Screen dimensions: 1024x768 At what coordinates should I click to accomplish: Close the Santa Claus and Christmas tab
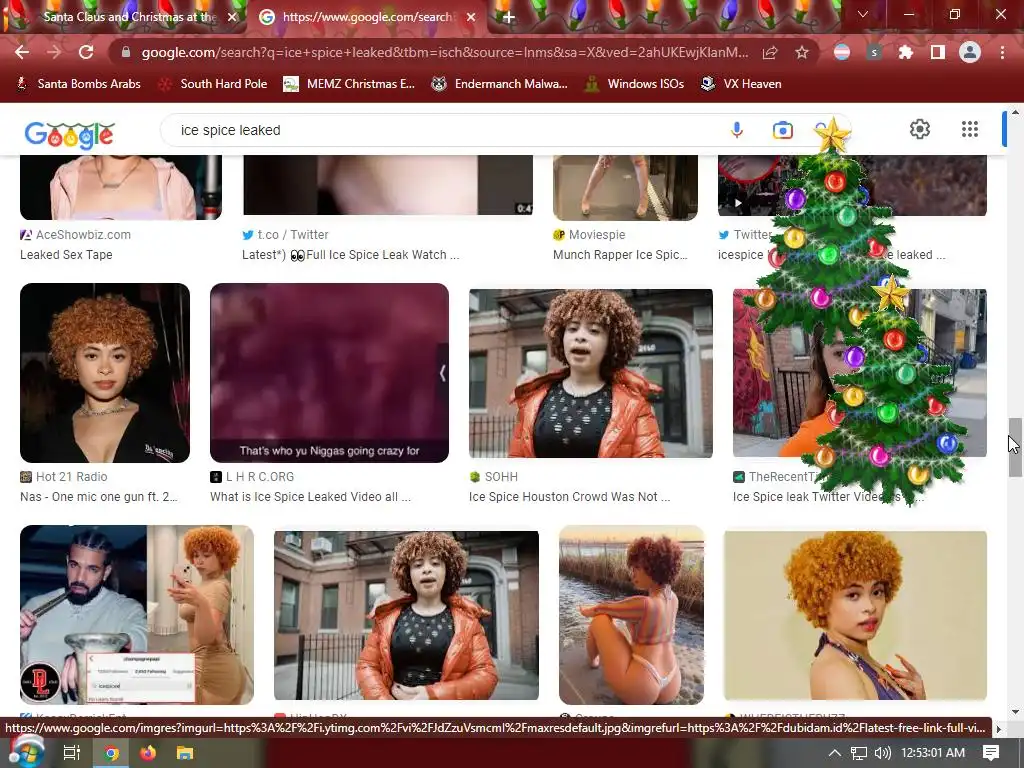[232, 17]
